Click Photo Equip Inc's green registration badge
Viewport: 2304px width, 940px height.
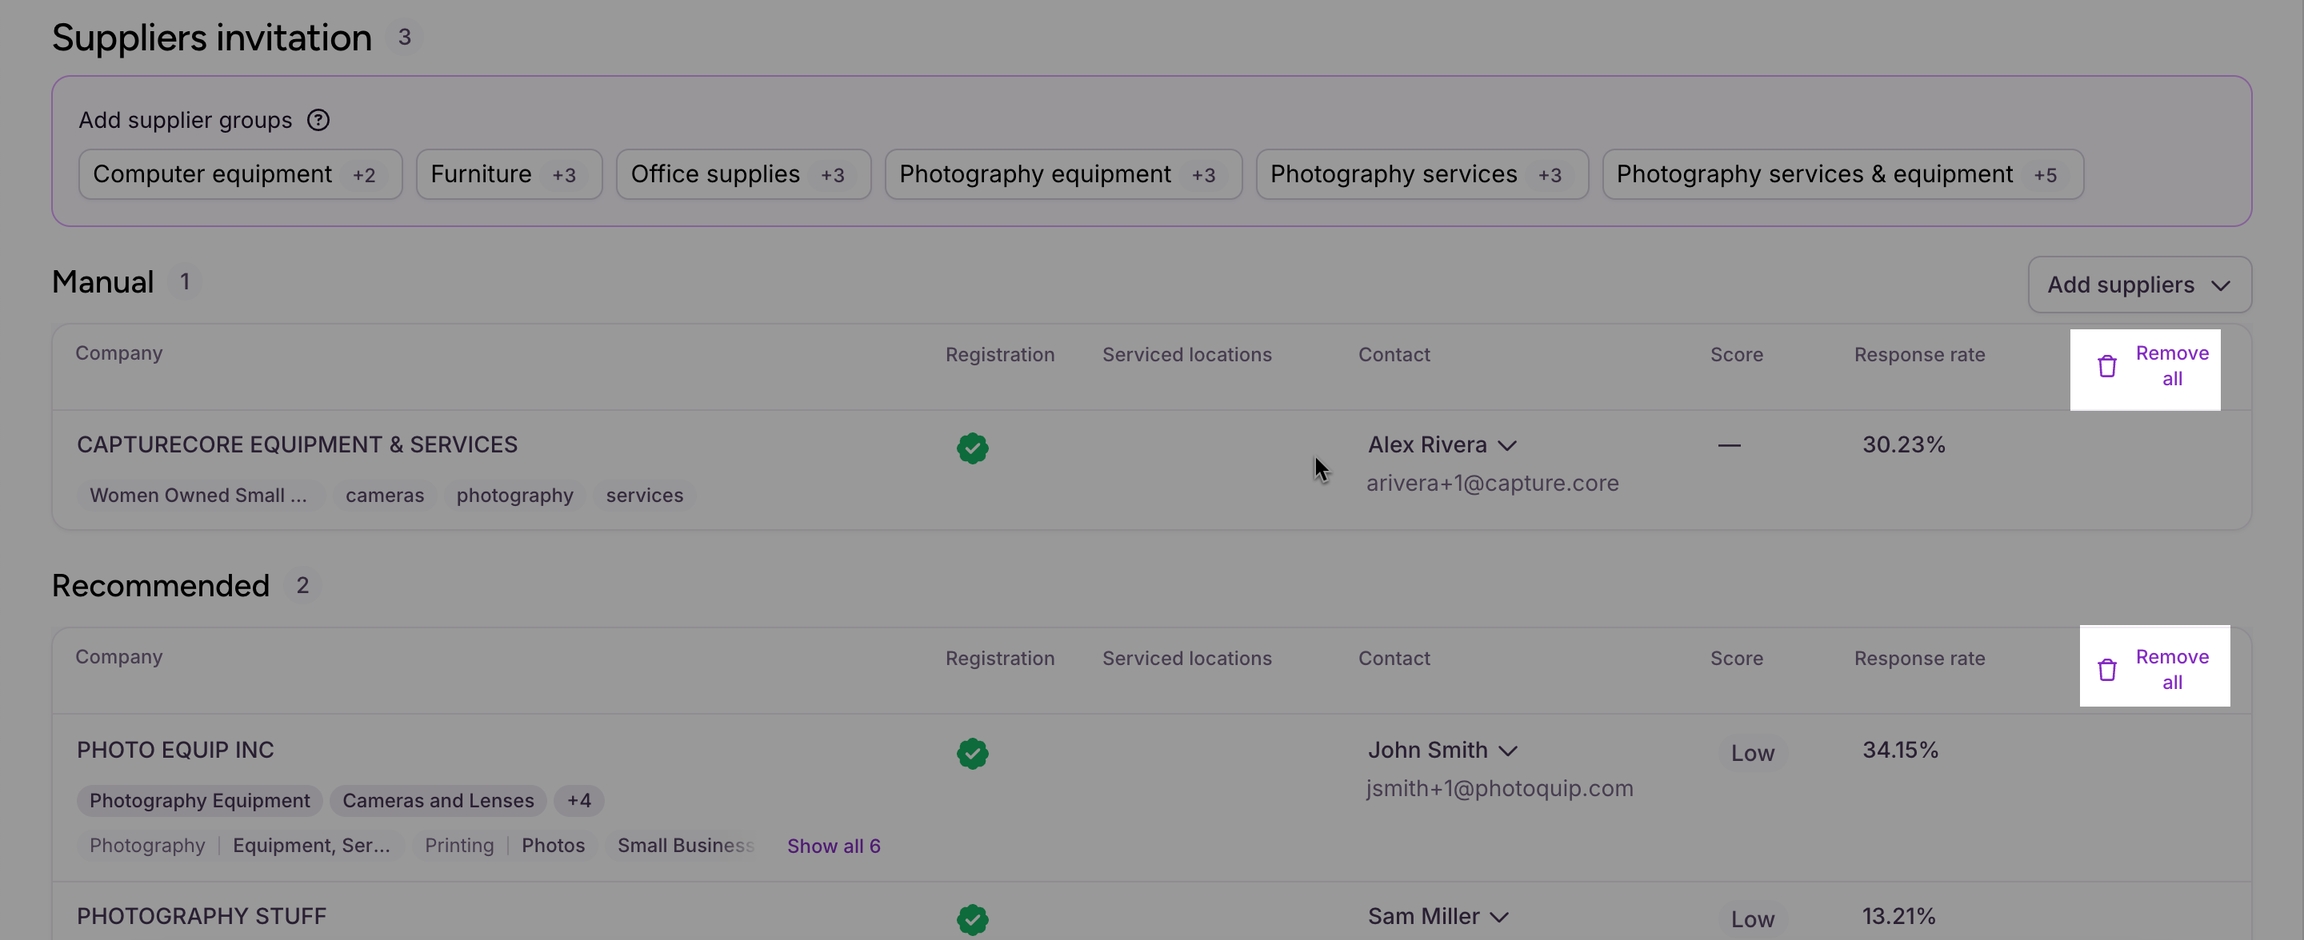pyautogui.click(x=972, y=753)
